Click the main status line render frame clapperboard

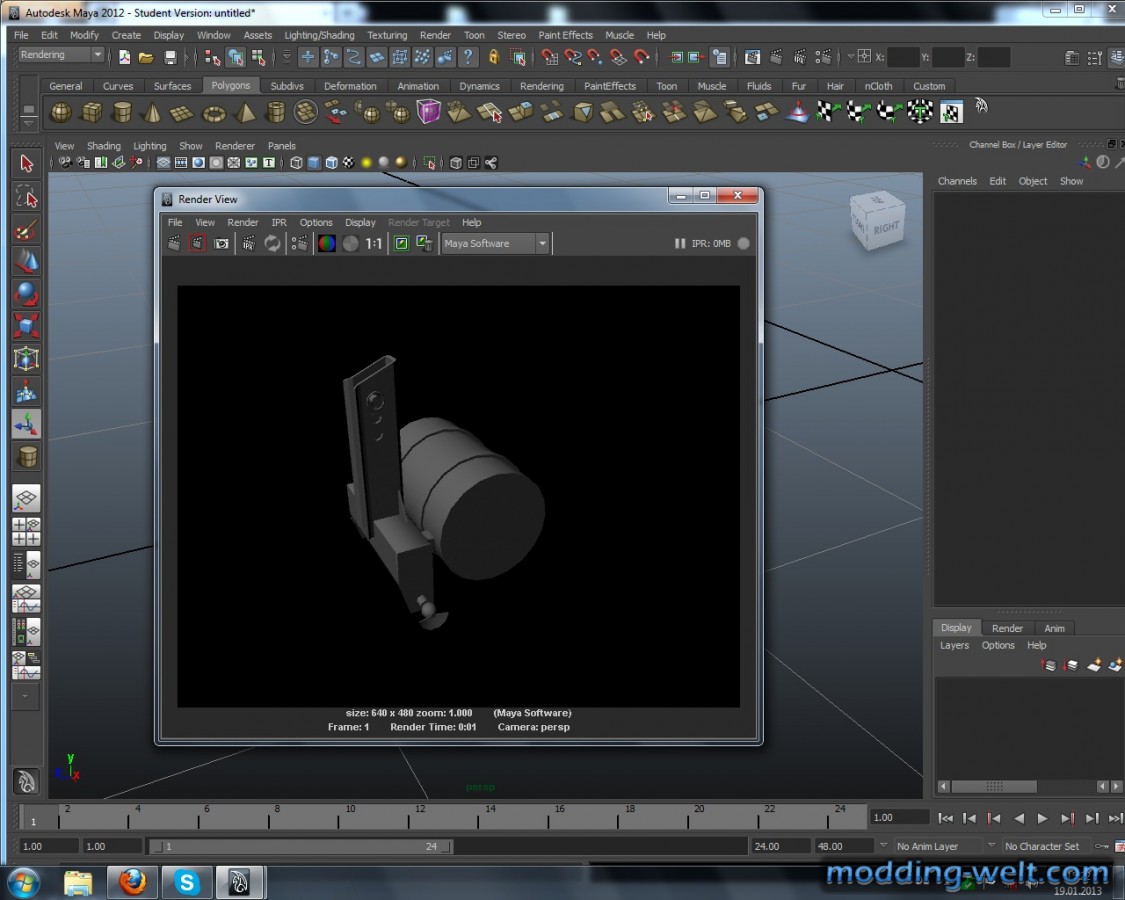click(776, 57)
